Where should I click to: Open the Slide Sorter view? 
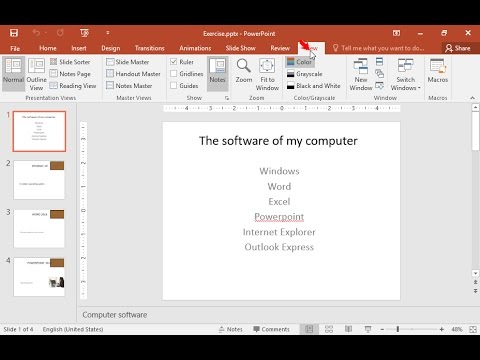pos(70,62)
